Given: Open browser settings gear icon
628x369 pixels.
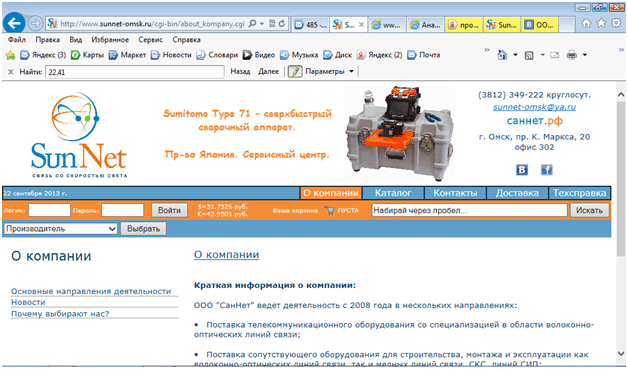Looking at the screenshot, I should (616, 23).
